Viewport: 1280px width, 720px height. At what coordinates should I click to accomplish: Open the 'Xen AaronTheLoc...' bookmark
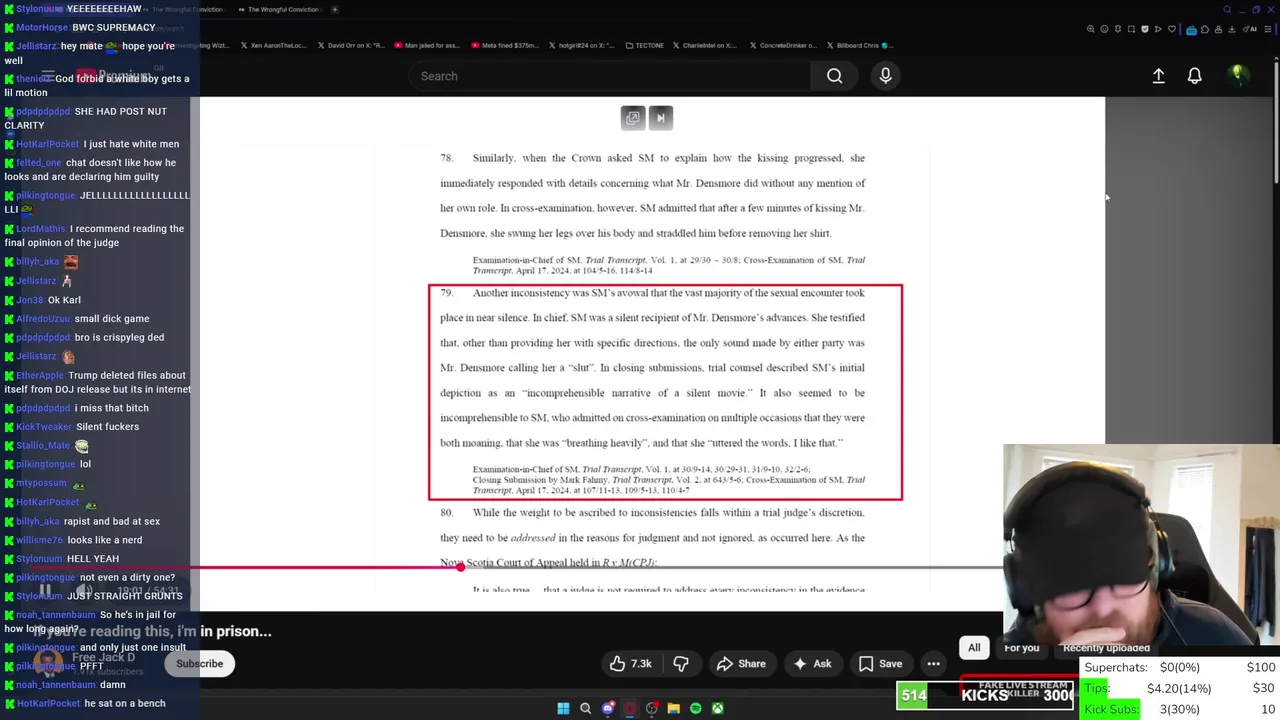coord(273,45)
